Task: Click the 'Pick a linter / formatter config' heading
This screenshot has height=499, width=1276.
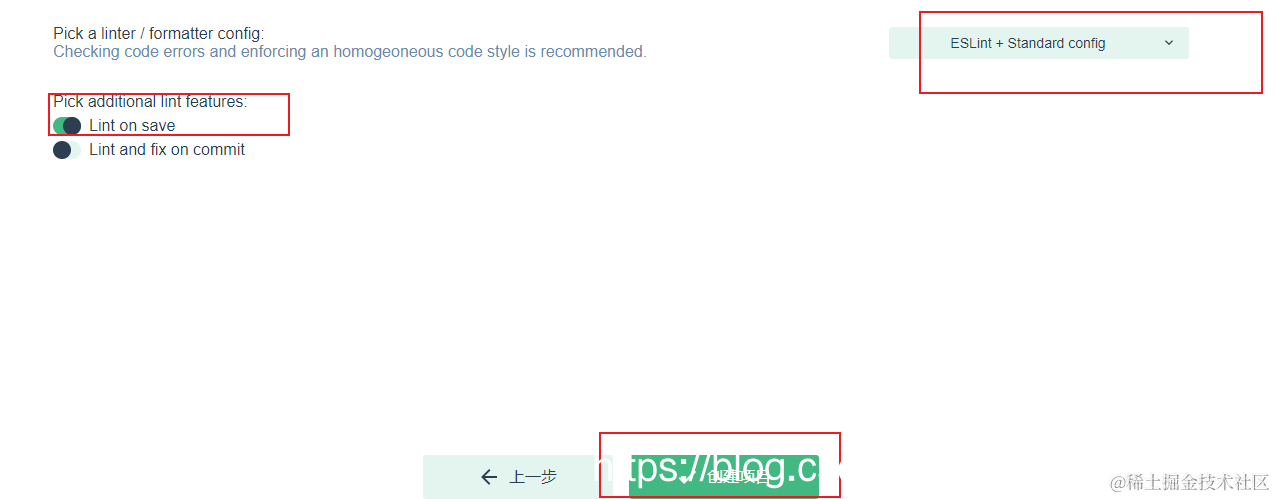Action: [x=158, y=34]
